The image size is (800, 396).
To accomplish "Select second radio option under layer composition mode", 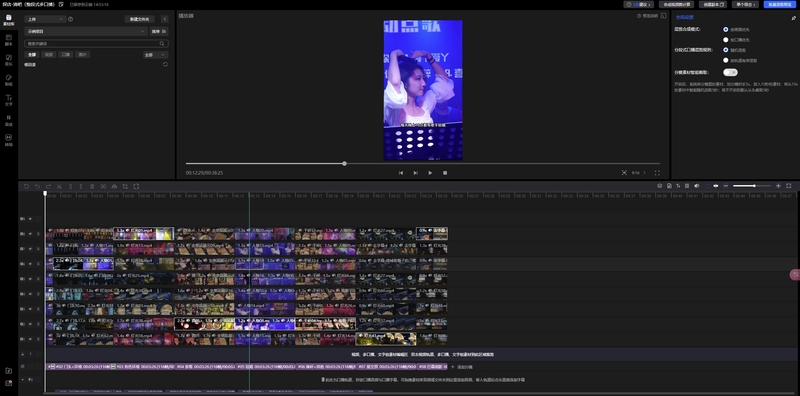I will coord(726,39).
